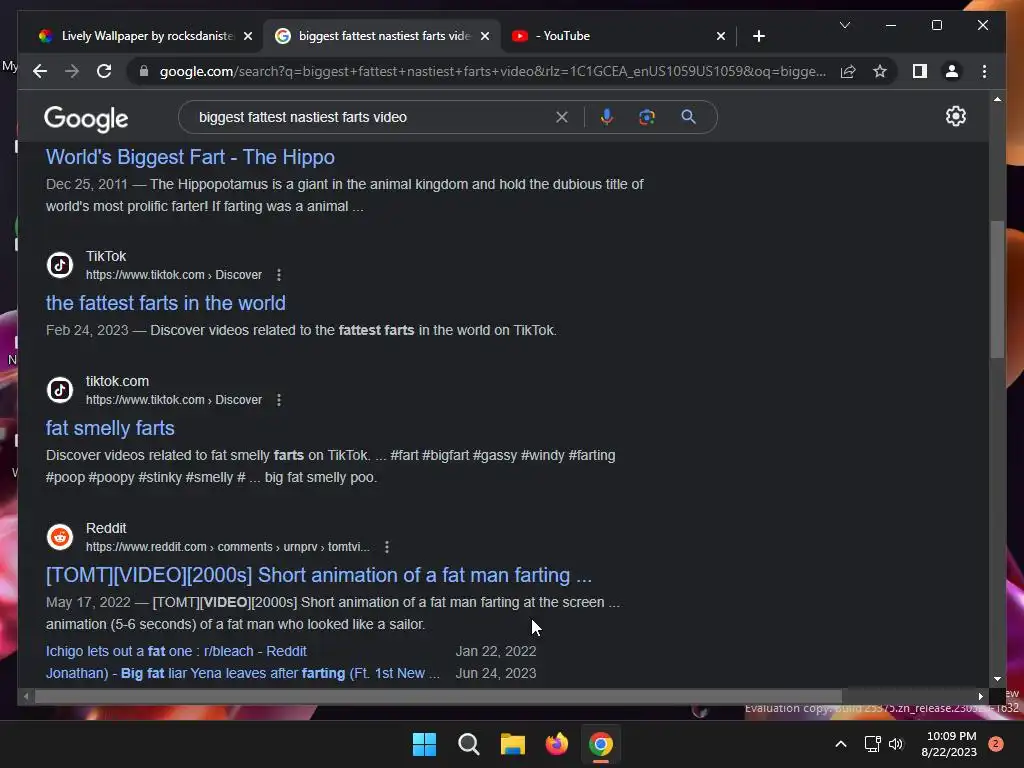Click the browser forward arrow
The width and height of the screenshot is (1024, 768).
72,71
